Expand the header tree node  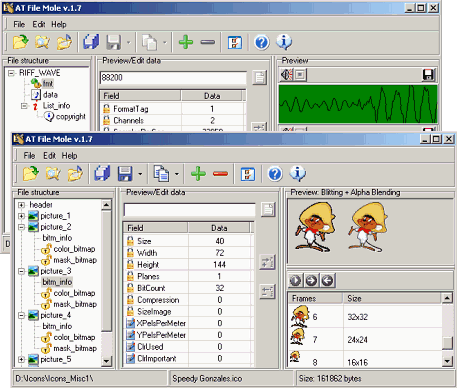[21, 205]
